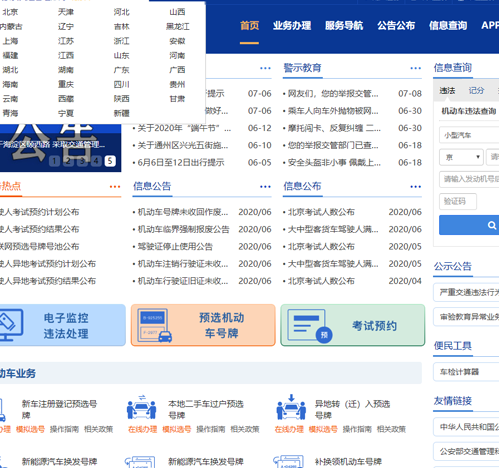Open the 严重交通违法行为 notice

coord(466,292)
